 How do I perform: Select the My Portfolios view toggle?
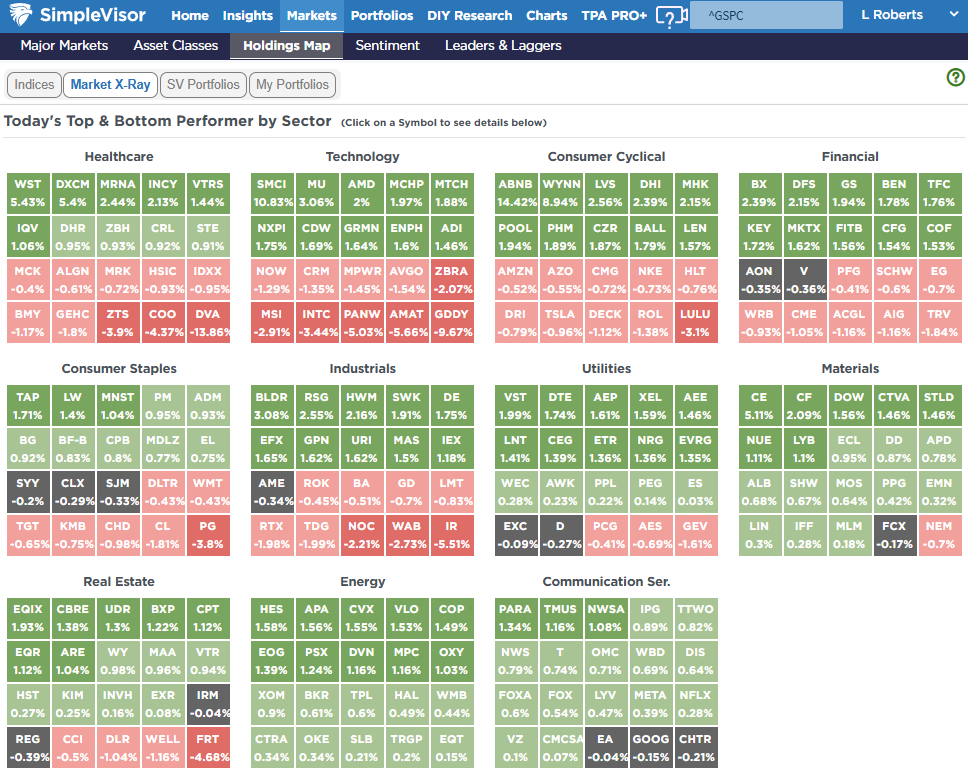point(292,85)
